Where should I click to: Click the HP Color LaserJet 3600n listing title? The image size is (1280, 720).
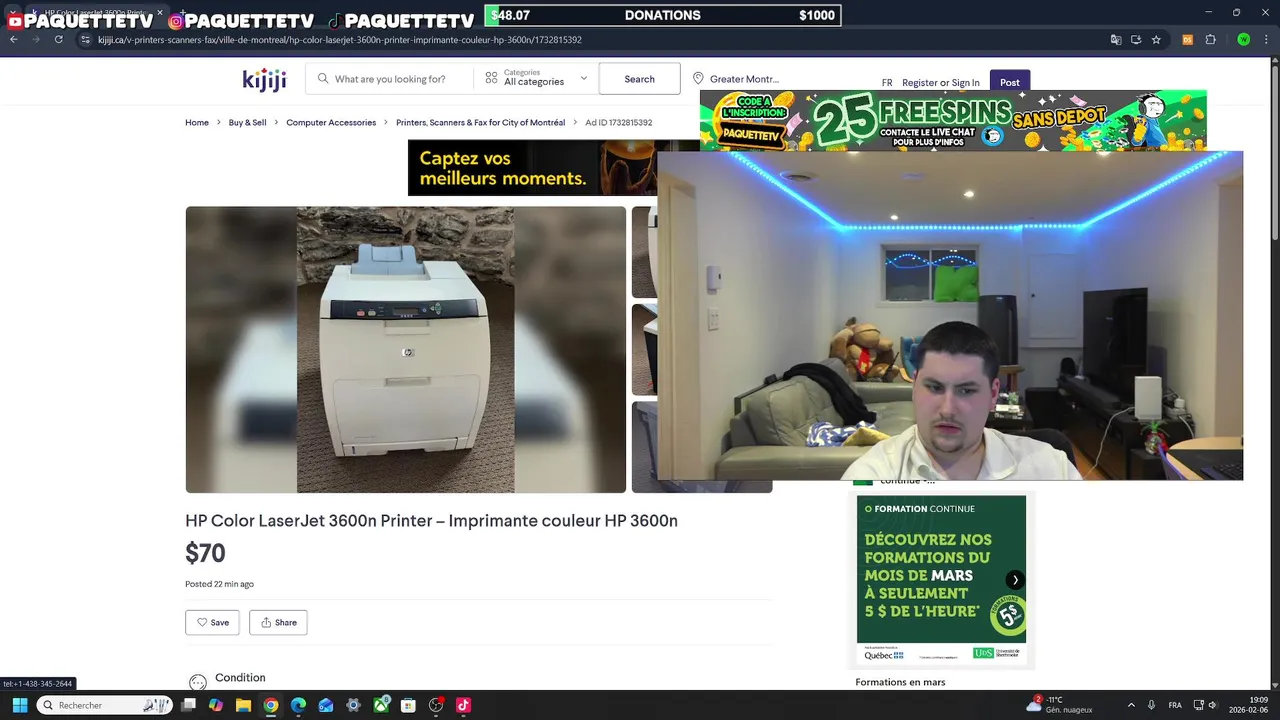pos(431,521)
